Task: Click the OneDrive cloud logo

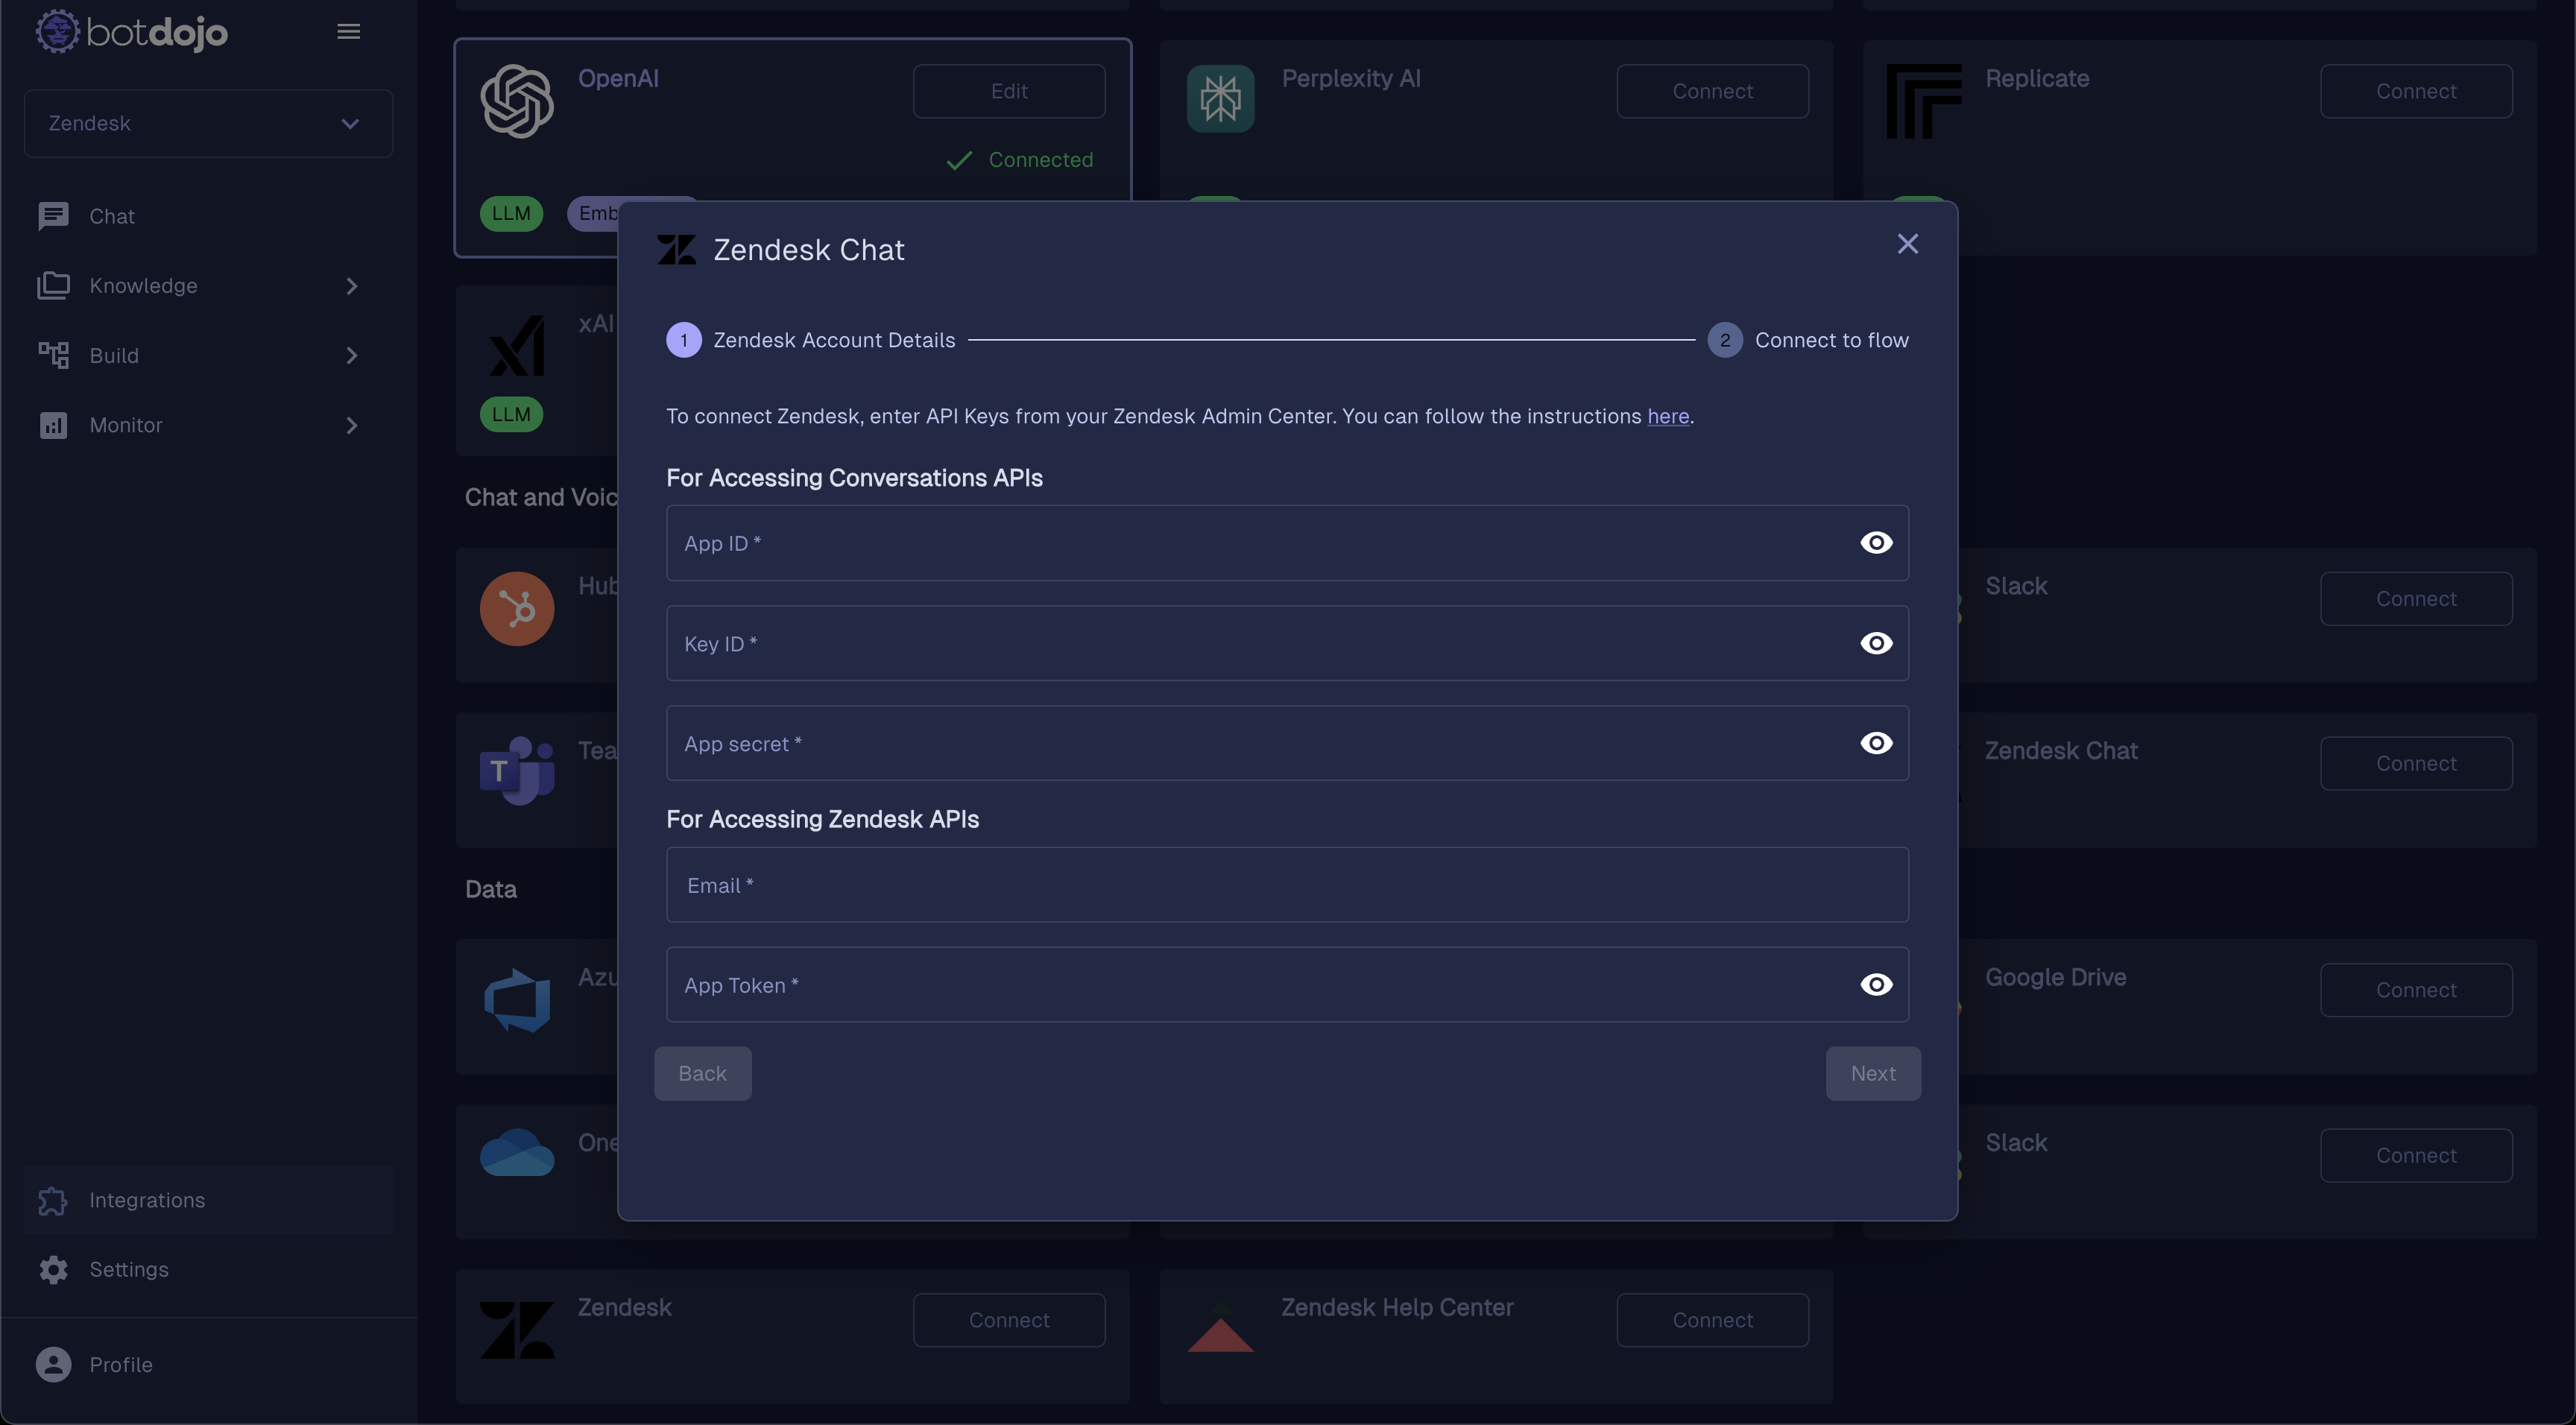Action: click(517, 1153)
